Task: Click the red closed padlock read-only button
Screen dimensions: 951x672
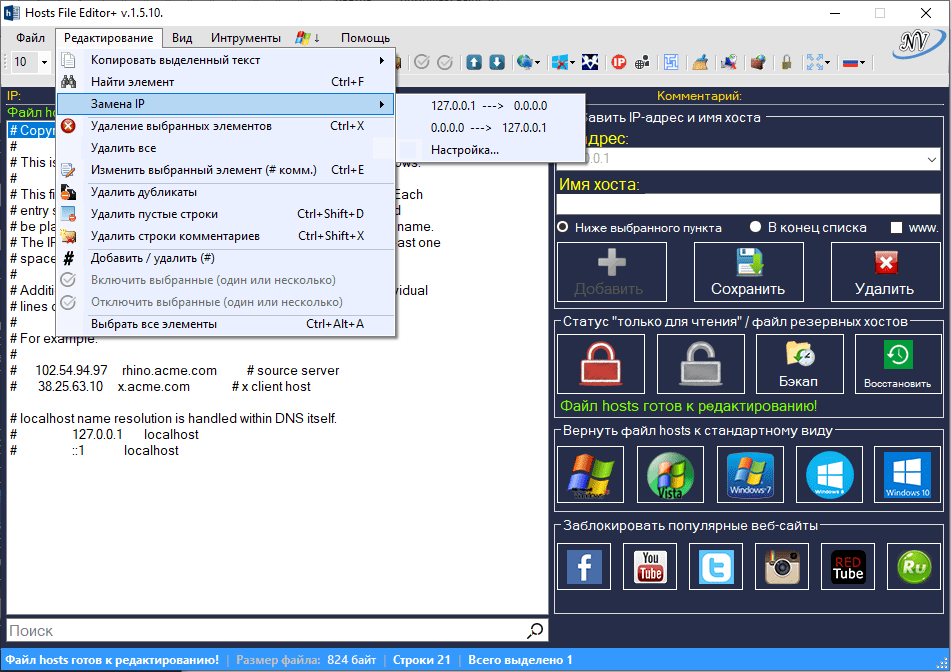Action: tap(600, 364)
